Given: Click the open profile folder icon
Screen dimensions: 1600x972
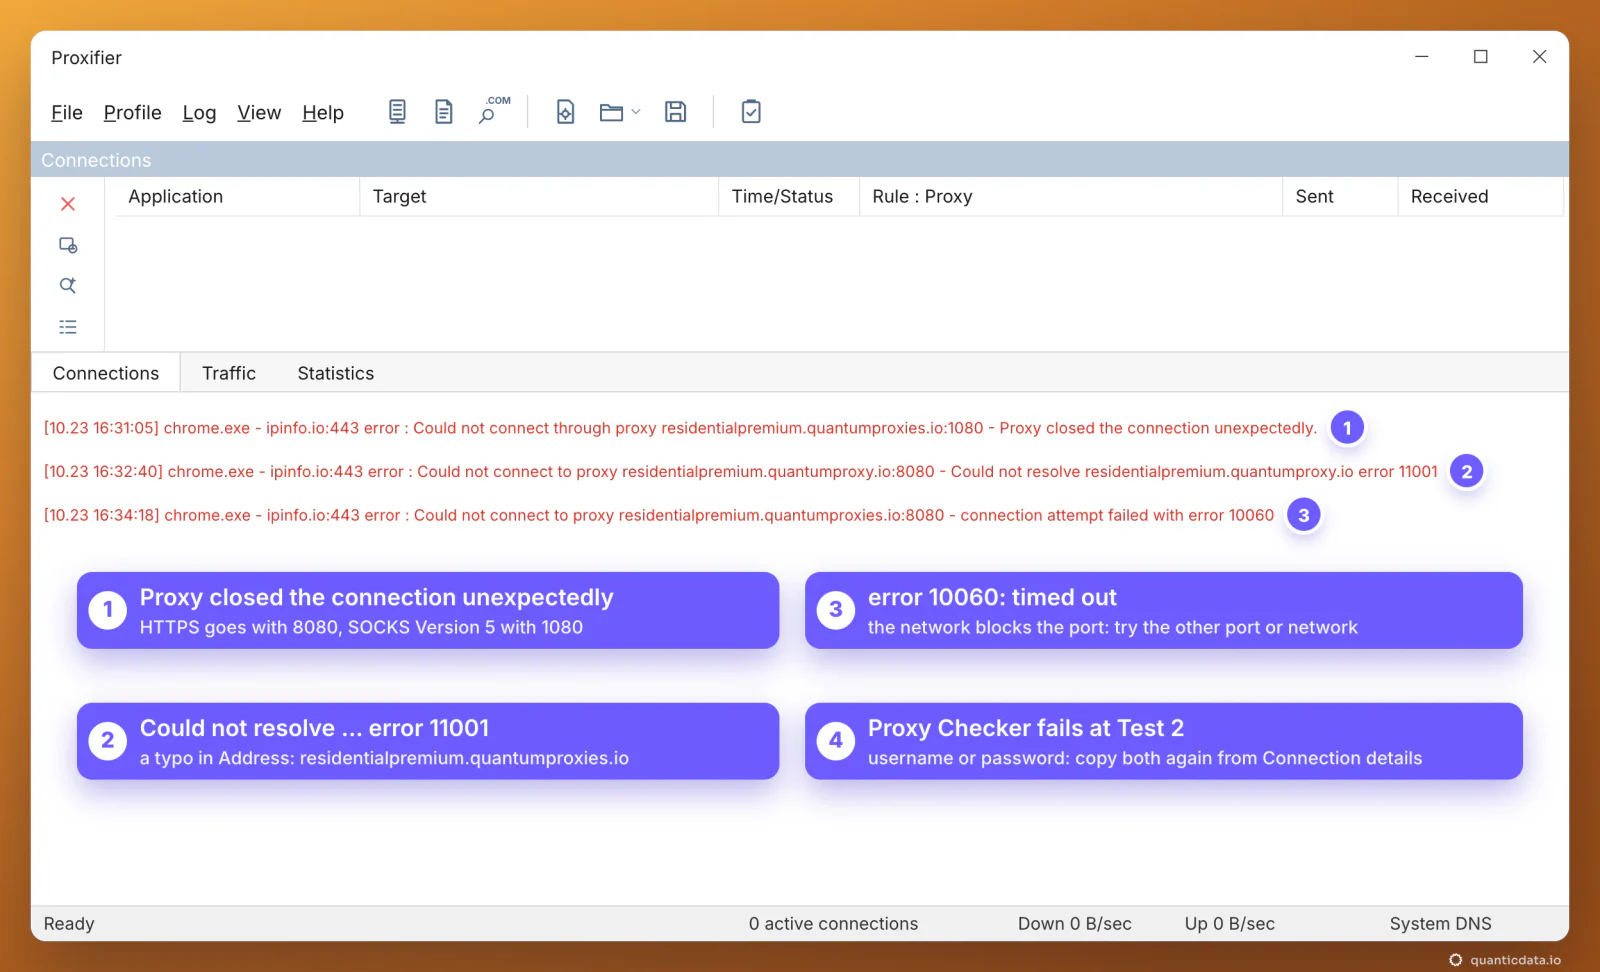Looking at the screenshot, I should point(611,112).
